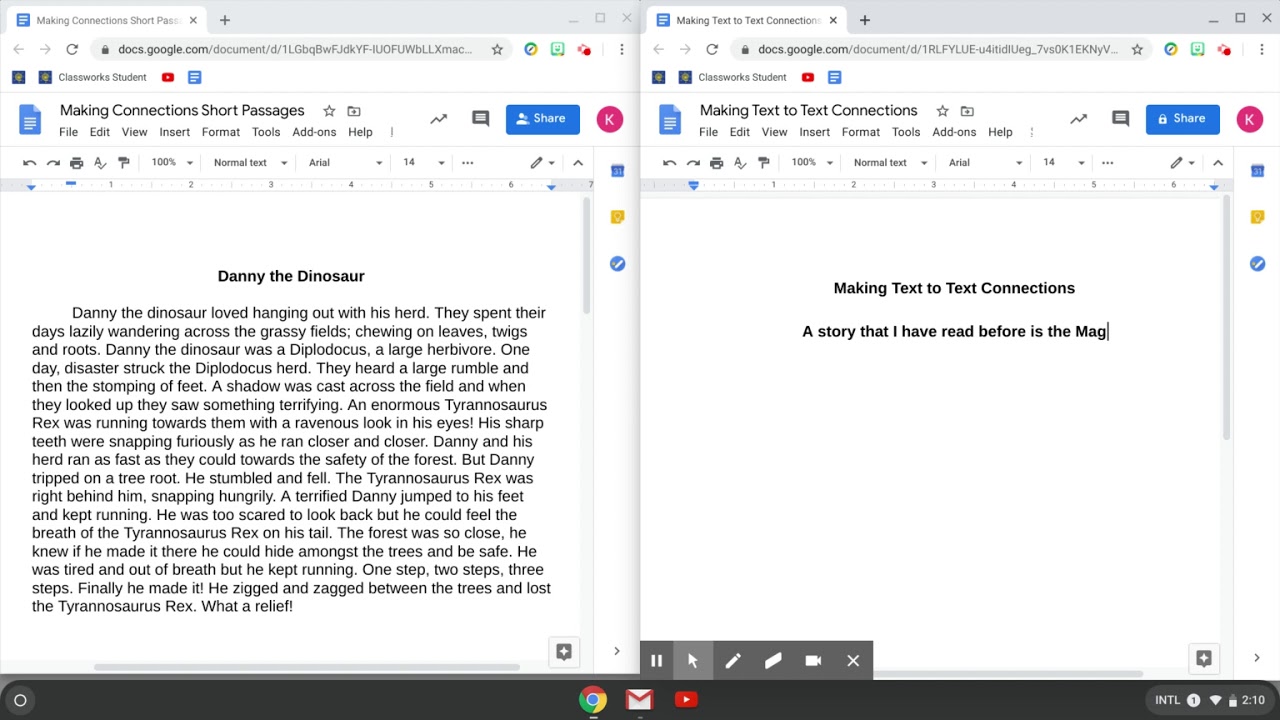The image size is (1280, 720).
Task: Open Chrome from the shelf
Action: pyautogui.click(x=593, y=700)
